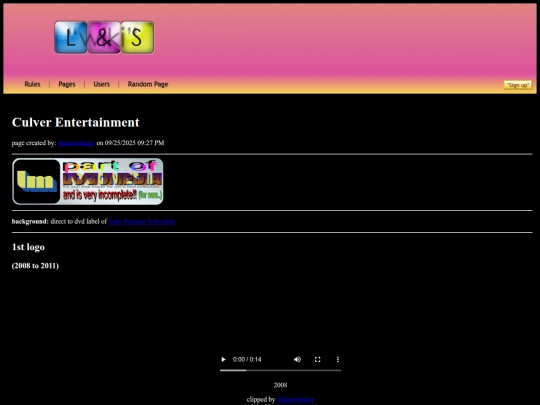Click the '1st logo' heading
This screenshot has height=405, width=540.
pyautogui.click(x=28, y=247)
